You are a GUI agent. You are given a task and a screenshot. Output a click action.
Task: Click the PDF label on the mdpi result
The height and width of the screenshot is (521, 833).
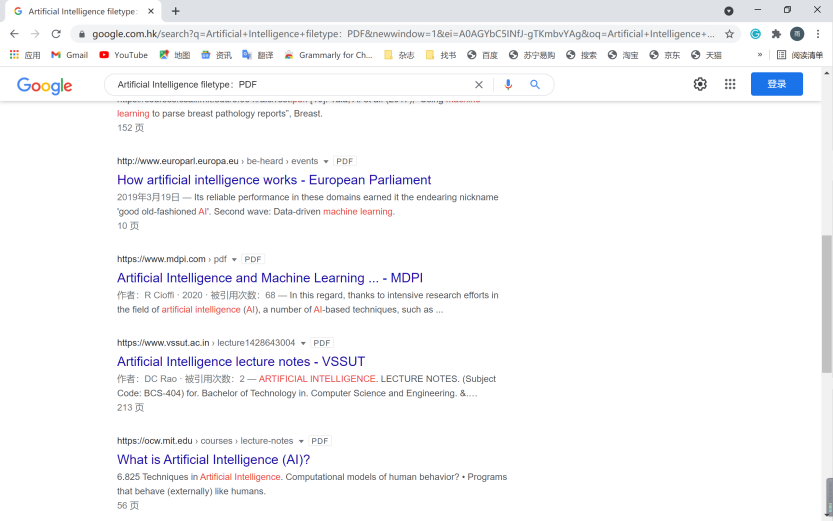253,259
